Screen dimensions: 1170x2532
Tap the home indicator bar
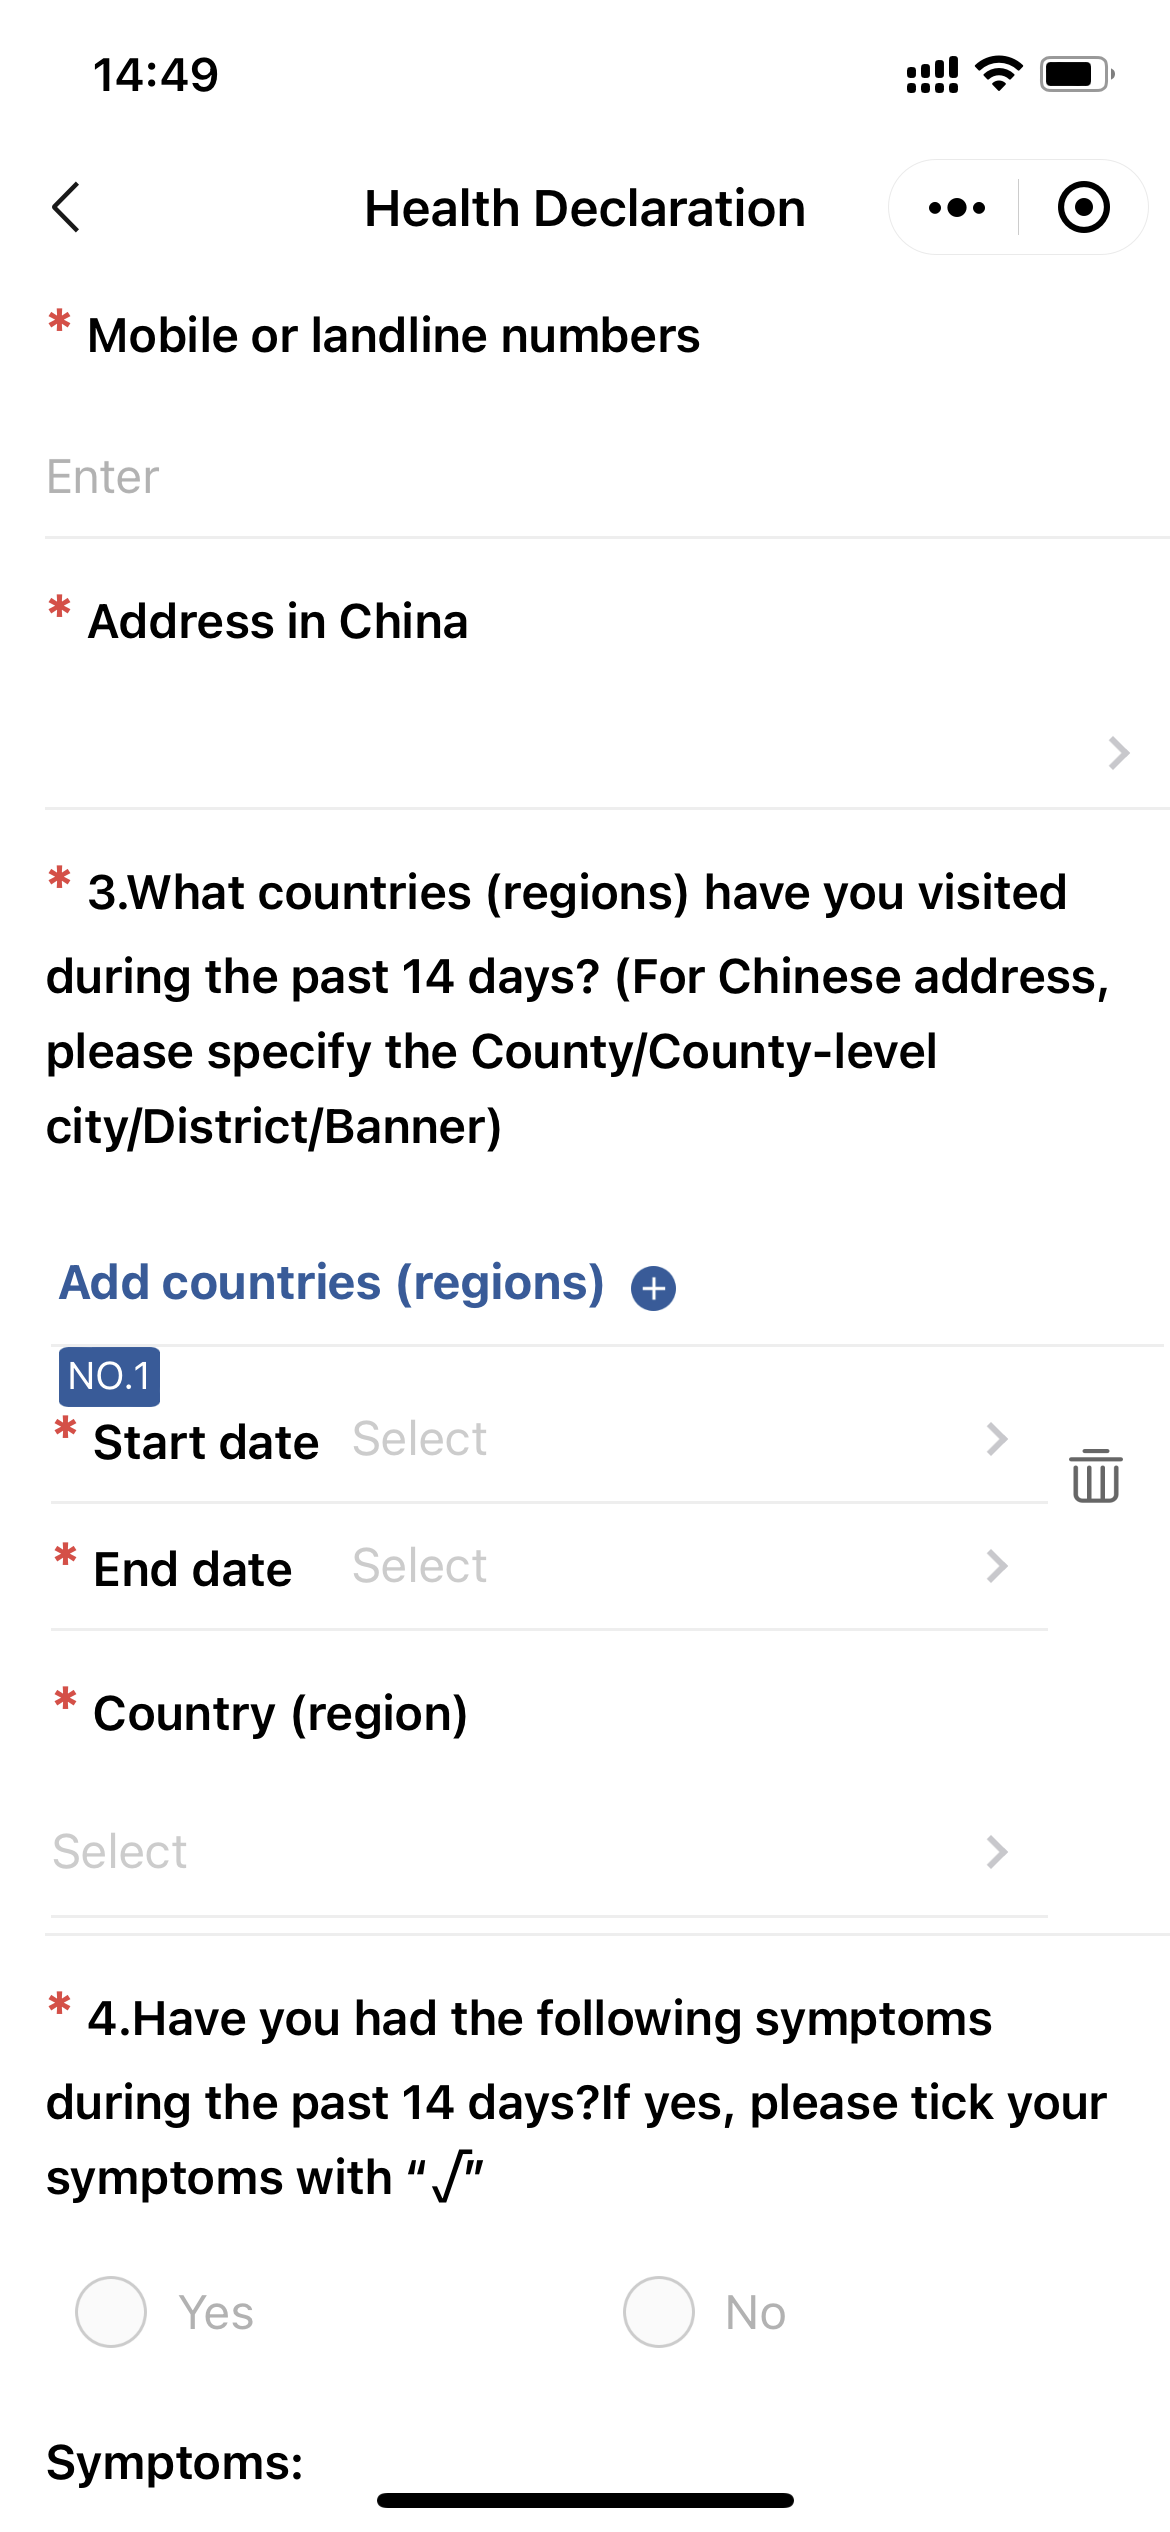585,2500
